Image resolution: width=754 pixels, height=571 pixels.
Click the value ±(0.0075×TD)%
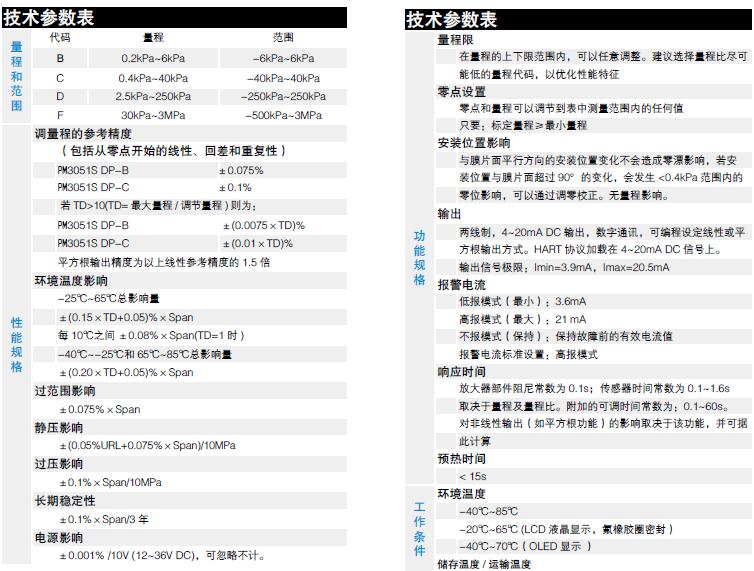click(264, 225)
